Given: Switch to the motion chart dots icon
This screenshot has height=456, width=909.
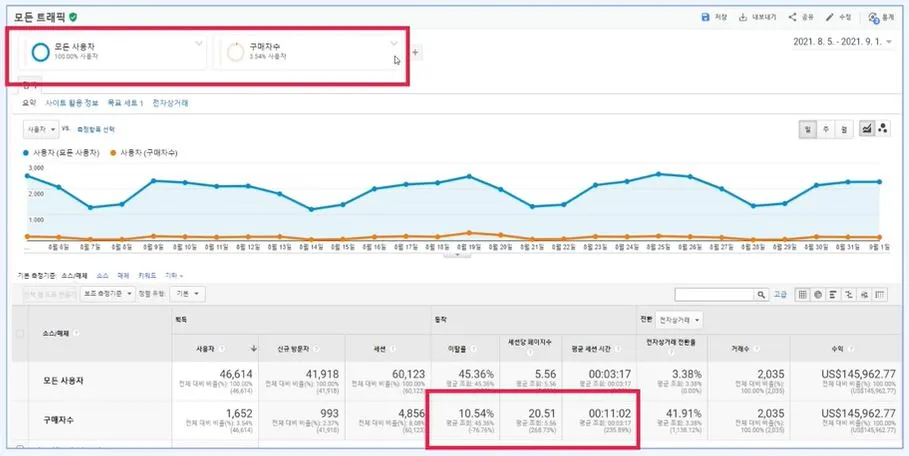Looking at the screenshot, I should [x=883, y=129].
